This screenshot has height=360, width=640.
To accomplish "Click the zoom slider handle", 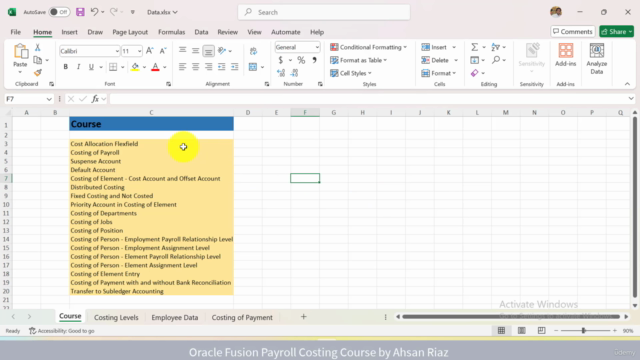I will point(584,331).
